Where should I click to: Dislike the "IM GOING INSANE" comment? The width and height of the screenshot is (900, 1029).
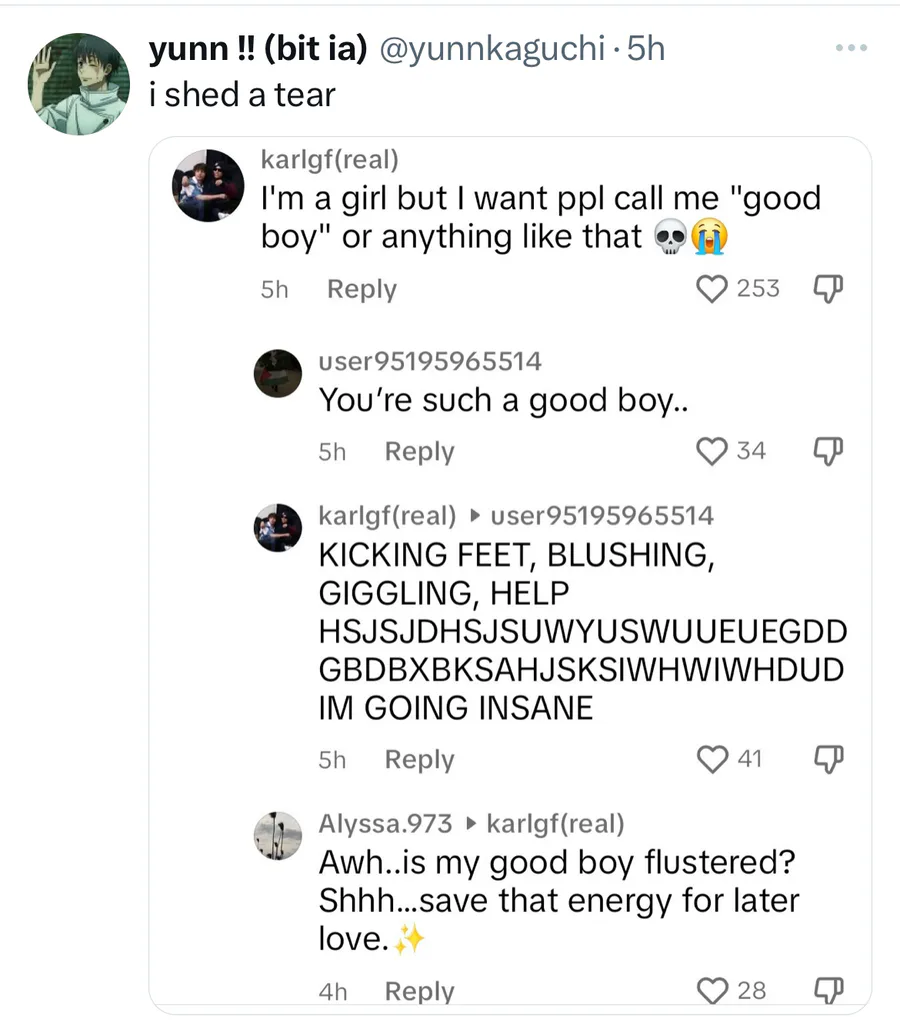[826, 760]
